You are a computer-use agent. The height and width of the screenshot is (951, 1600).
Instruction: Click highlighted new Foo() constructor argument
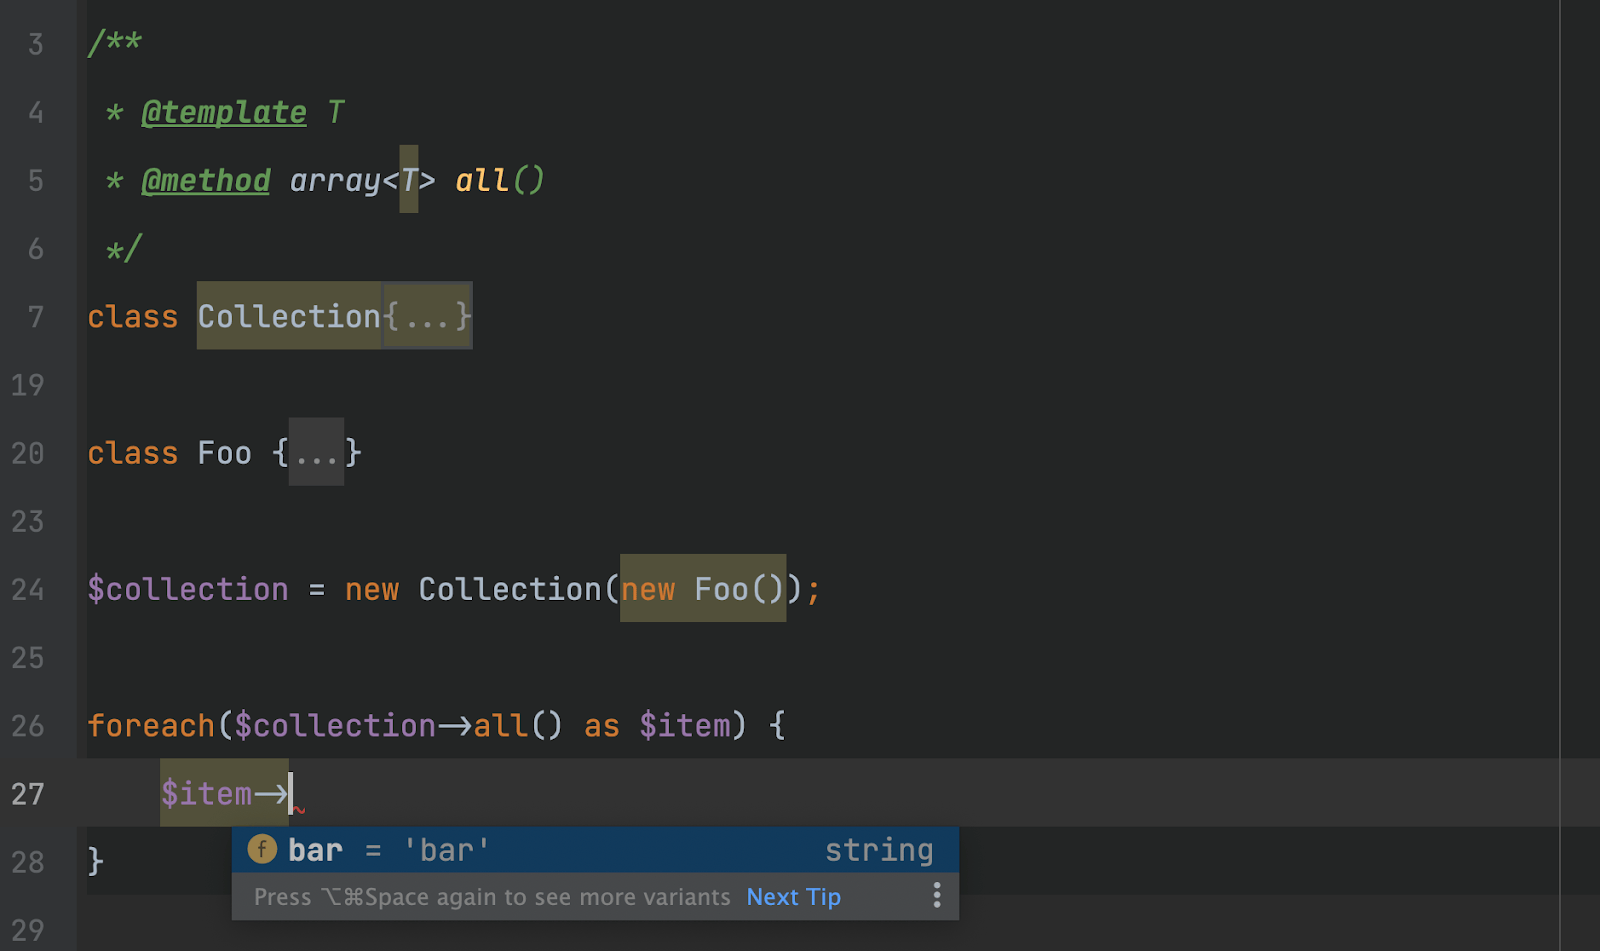point(702,589)
